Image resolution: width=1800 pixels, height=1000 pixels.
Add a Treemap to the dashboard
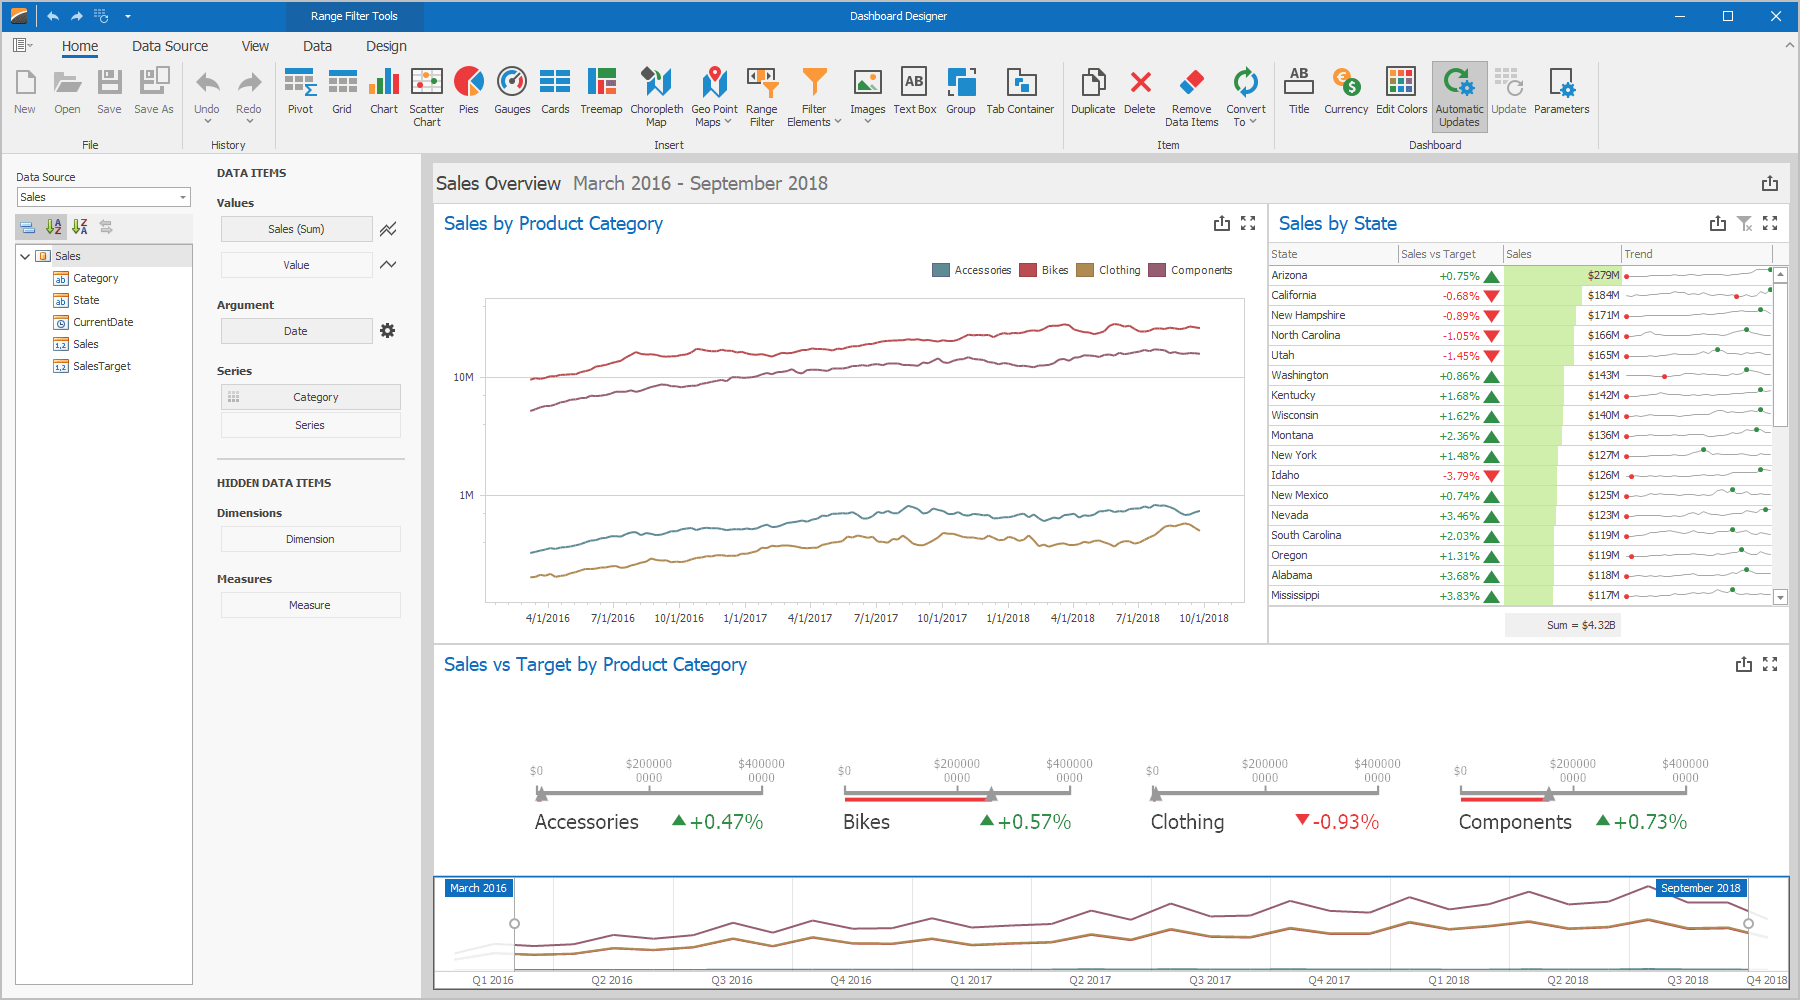click(601, 92)
